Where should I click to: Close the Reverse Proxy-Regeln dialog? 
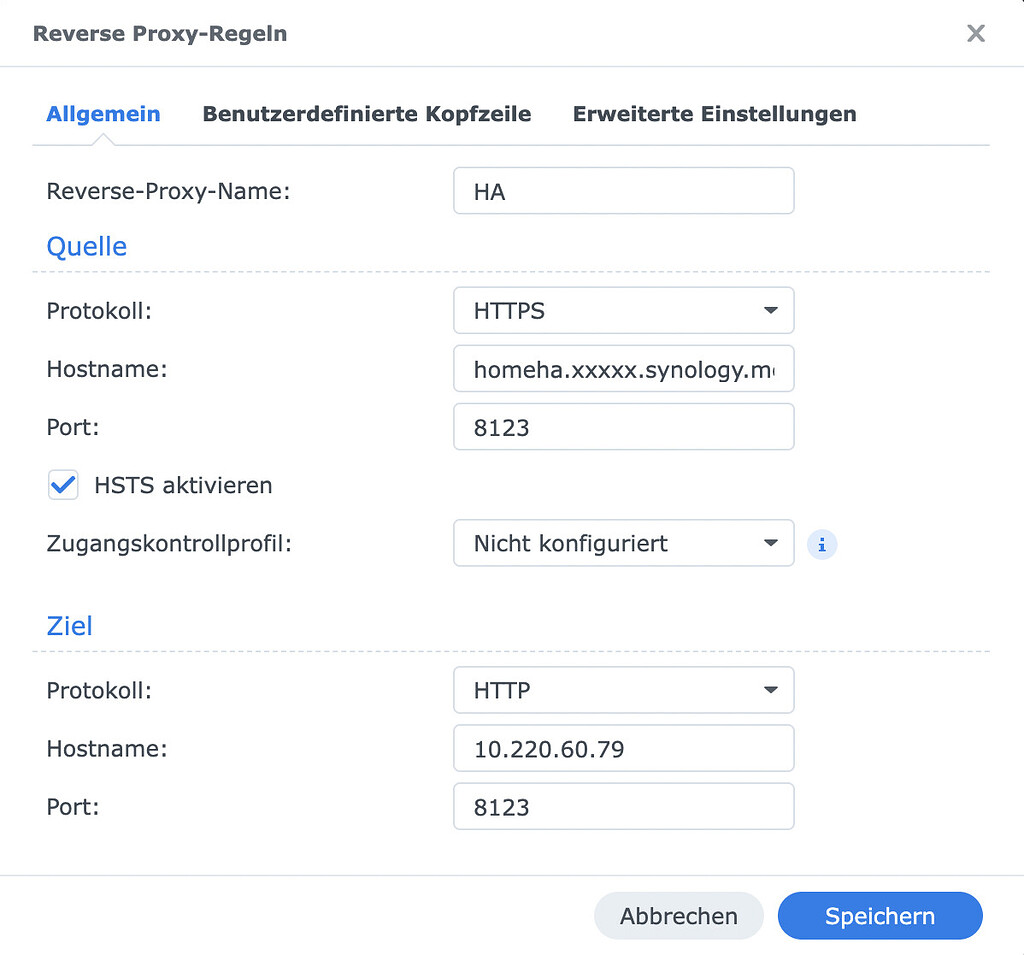pyautogui.click(x=975, y=33)
